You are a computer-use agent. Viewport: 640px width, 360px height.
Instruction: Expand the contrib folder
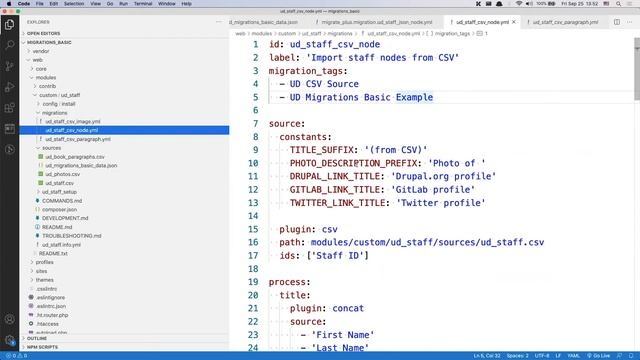pyautogui.click(x=47, y=87)
